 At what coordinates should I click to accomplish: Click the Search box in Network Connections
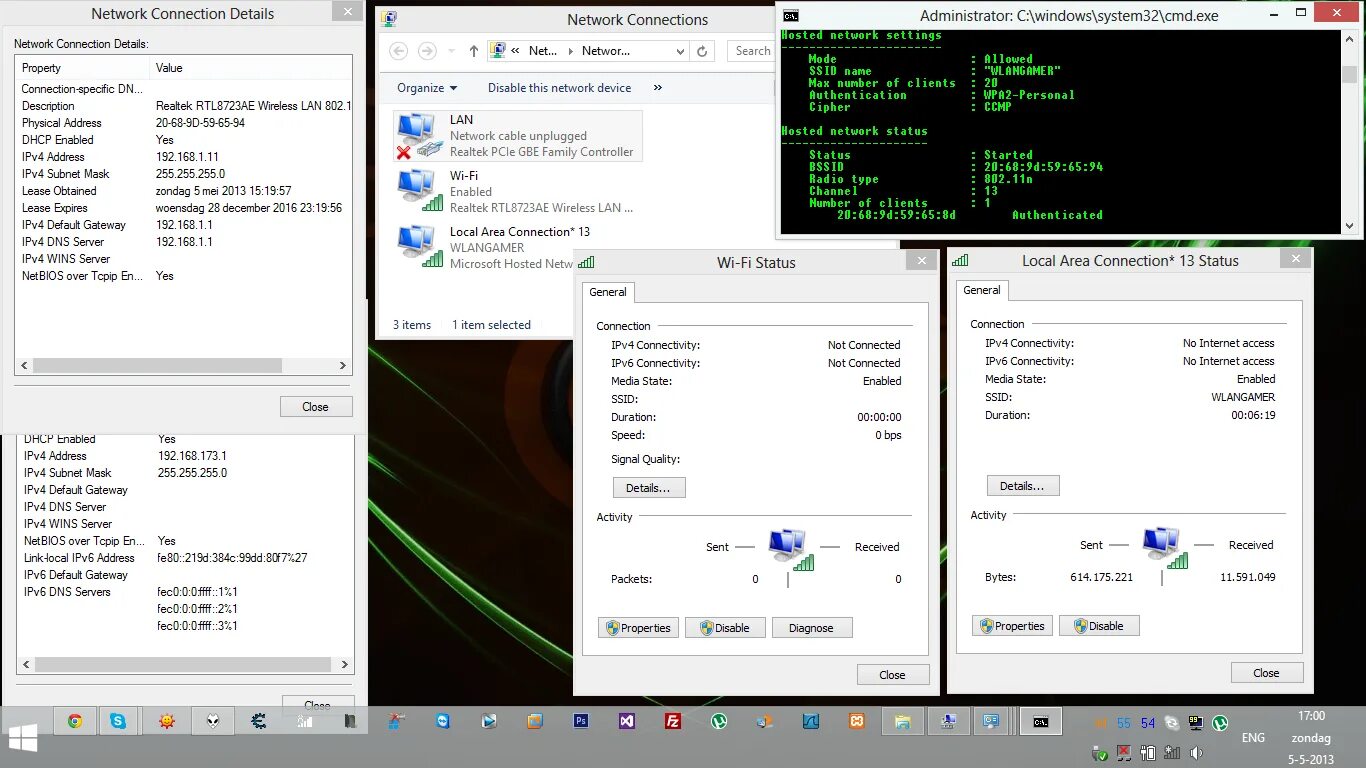click(751, 51)
